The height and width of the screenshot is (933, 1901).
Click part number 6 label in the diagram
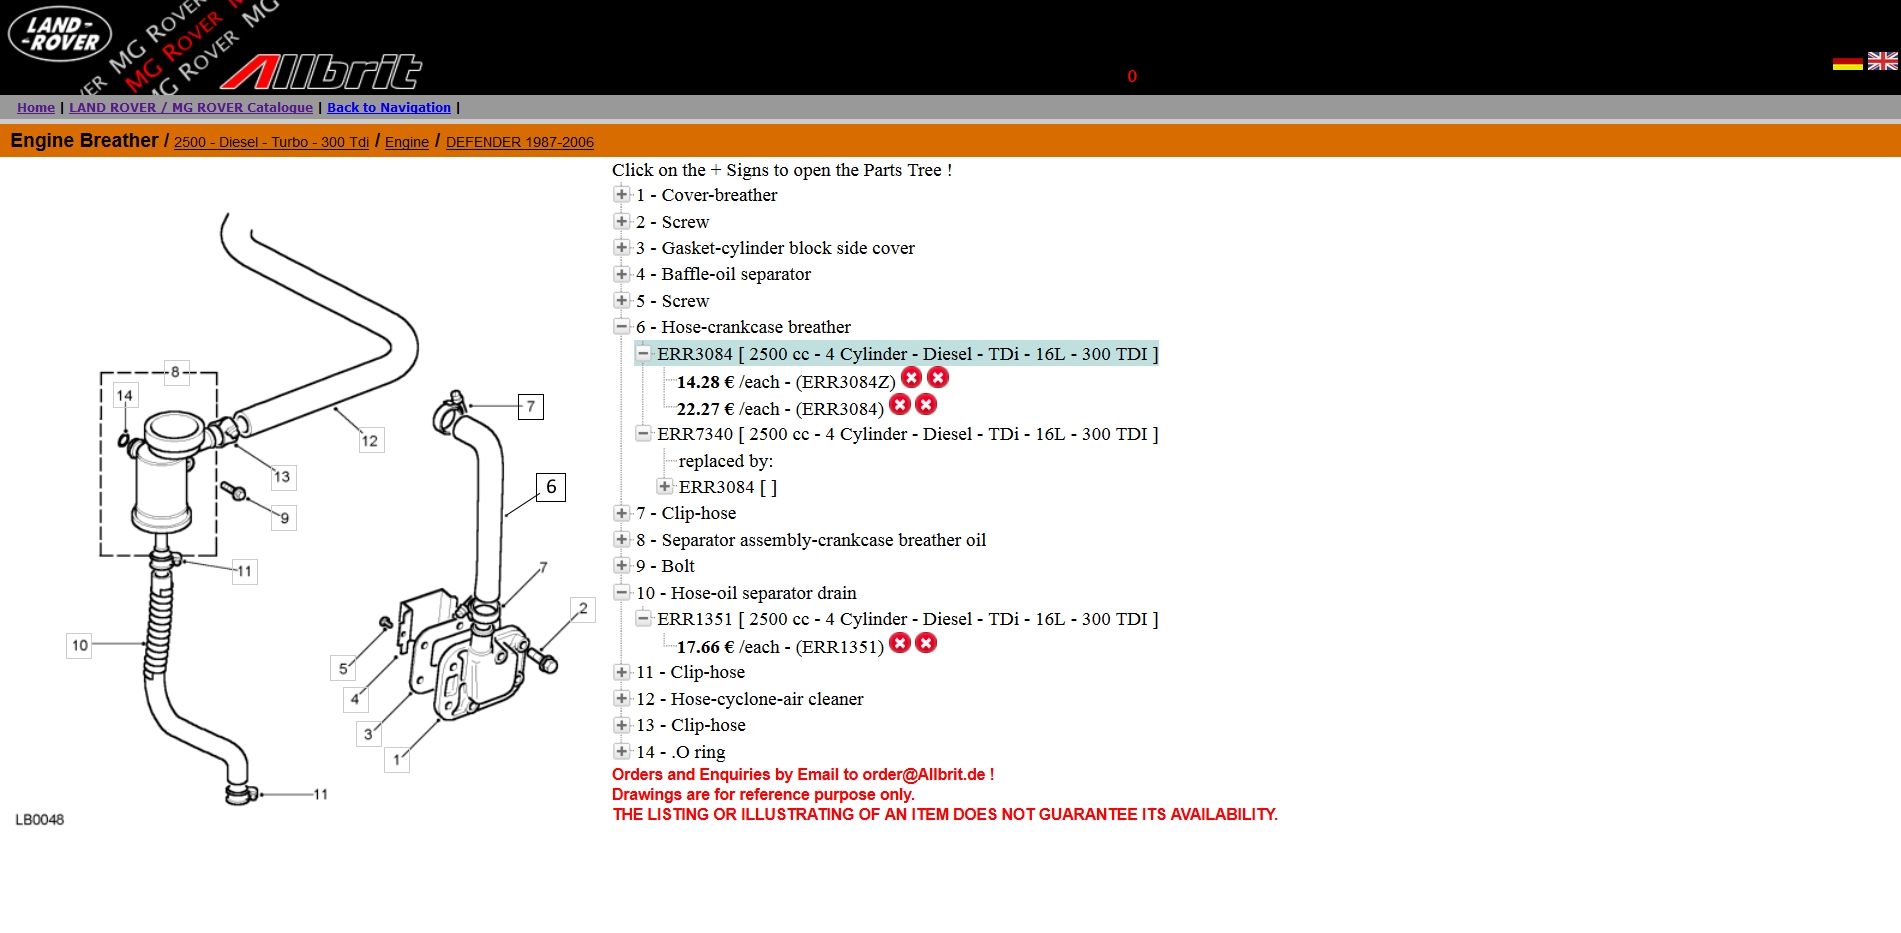pyautogui.click(x=551, y=487)
